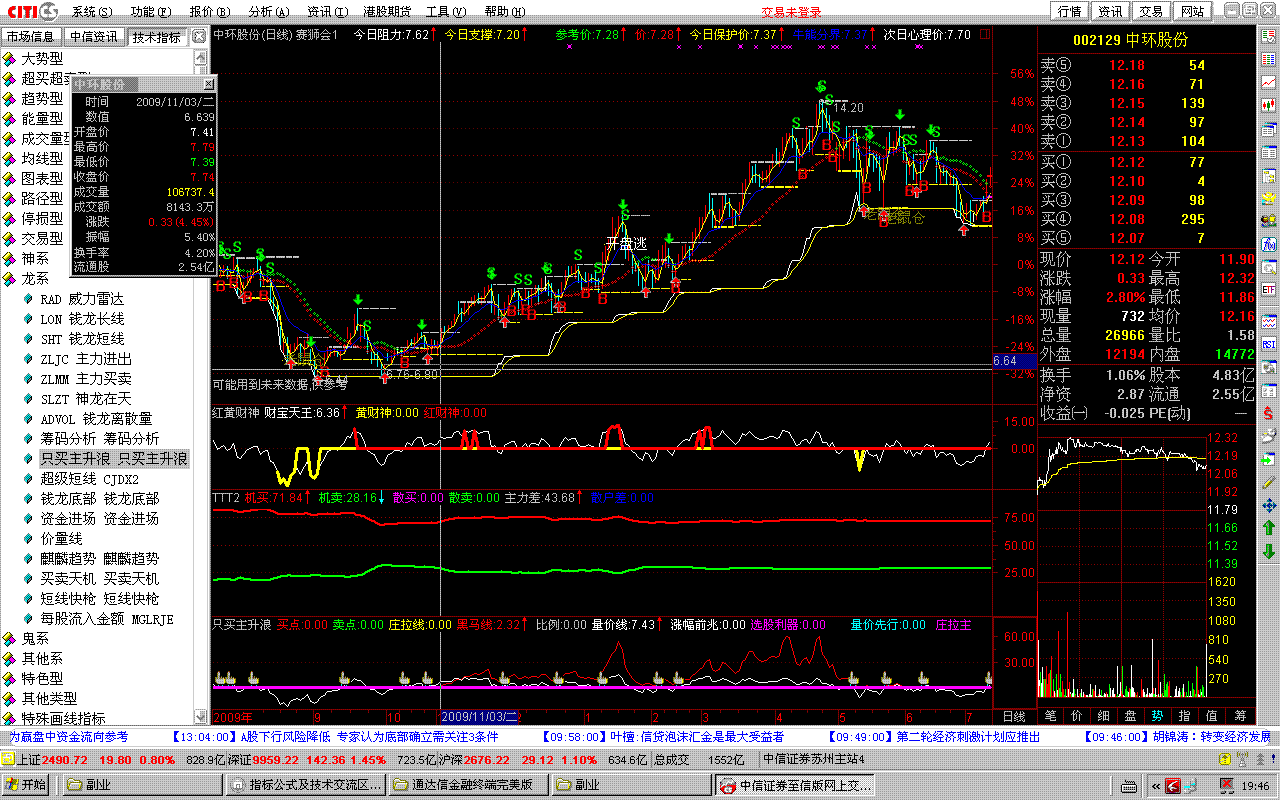Click the 日线 period label

(1014, 716)
